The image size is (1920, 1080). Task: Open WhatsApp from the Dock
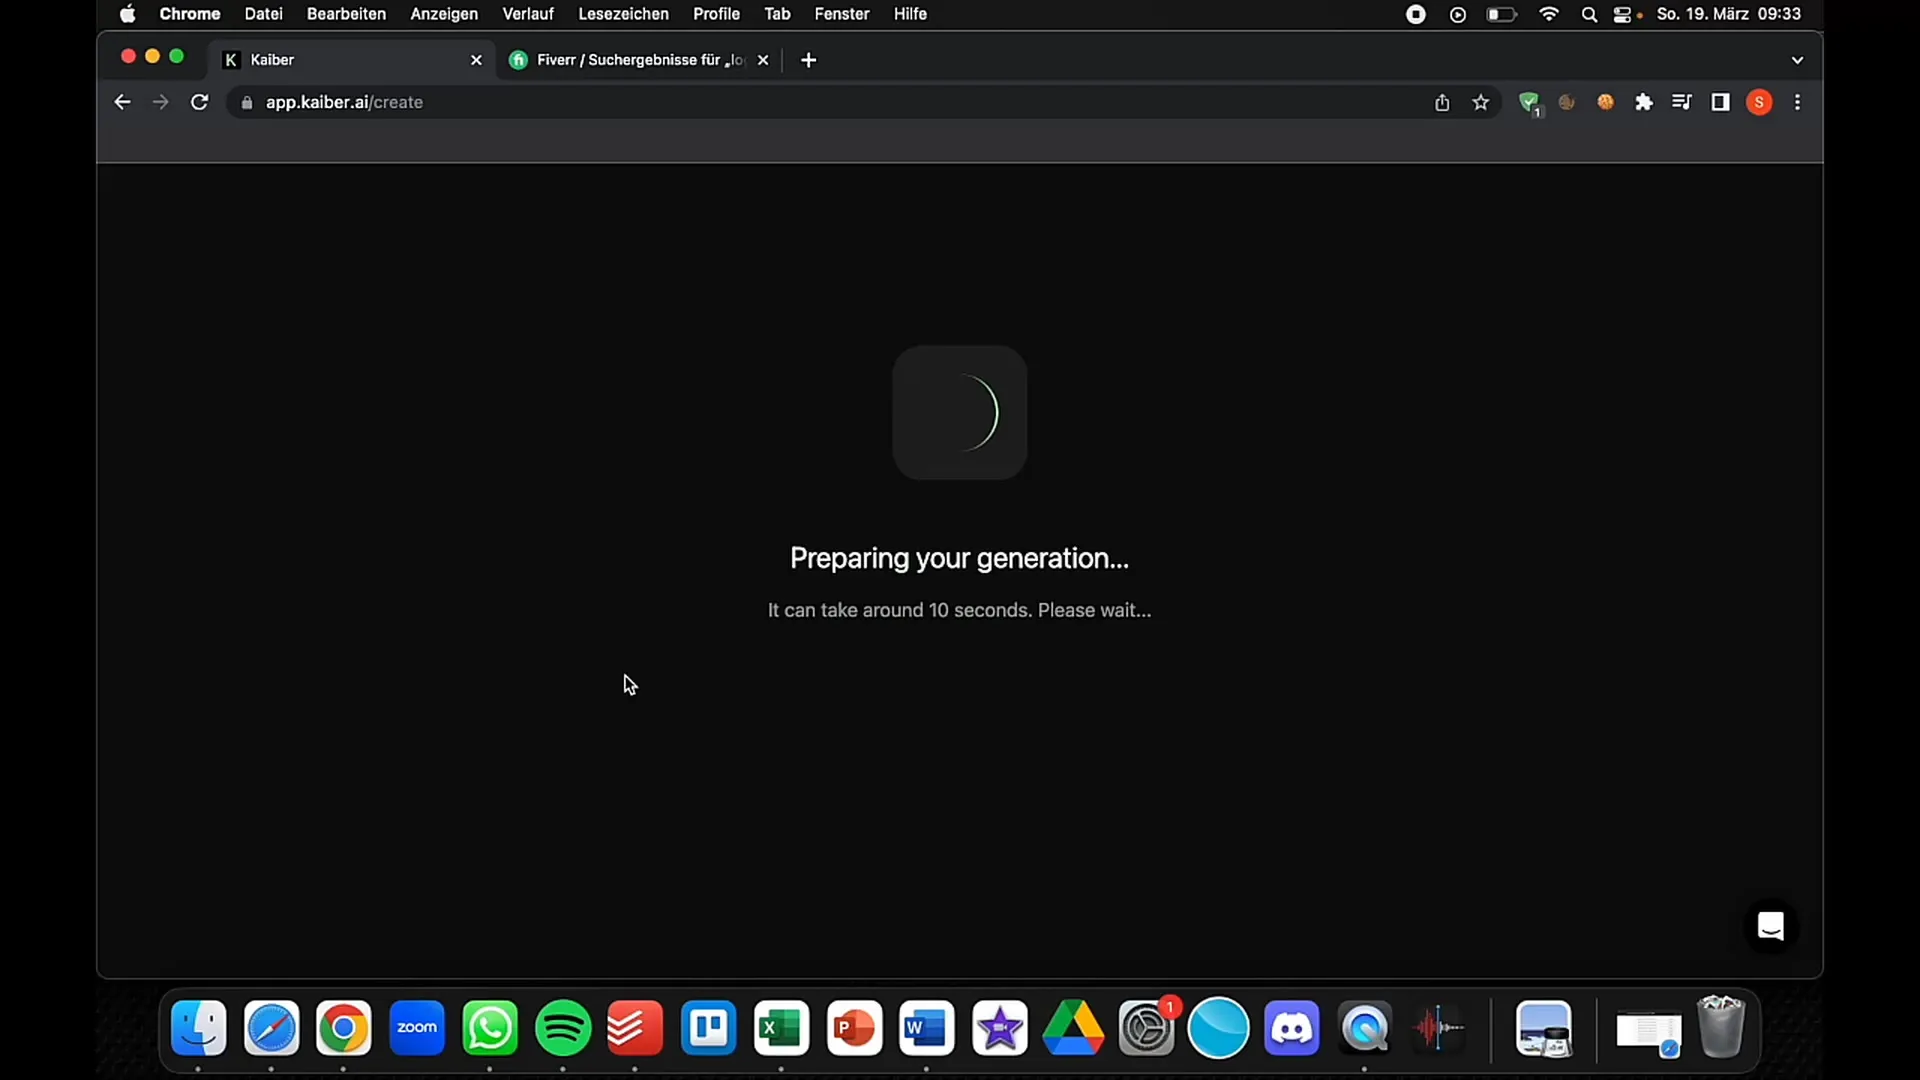490,1028
